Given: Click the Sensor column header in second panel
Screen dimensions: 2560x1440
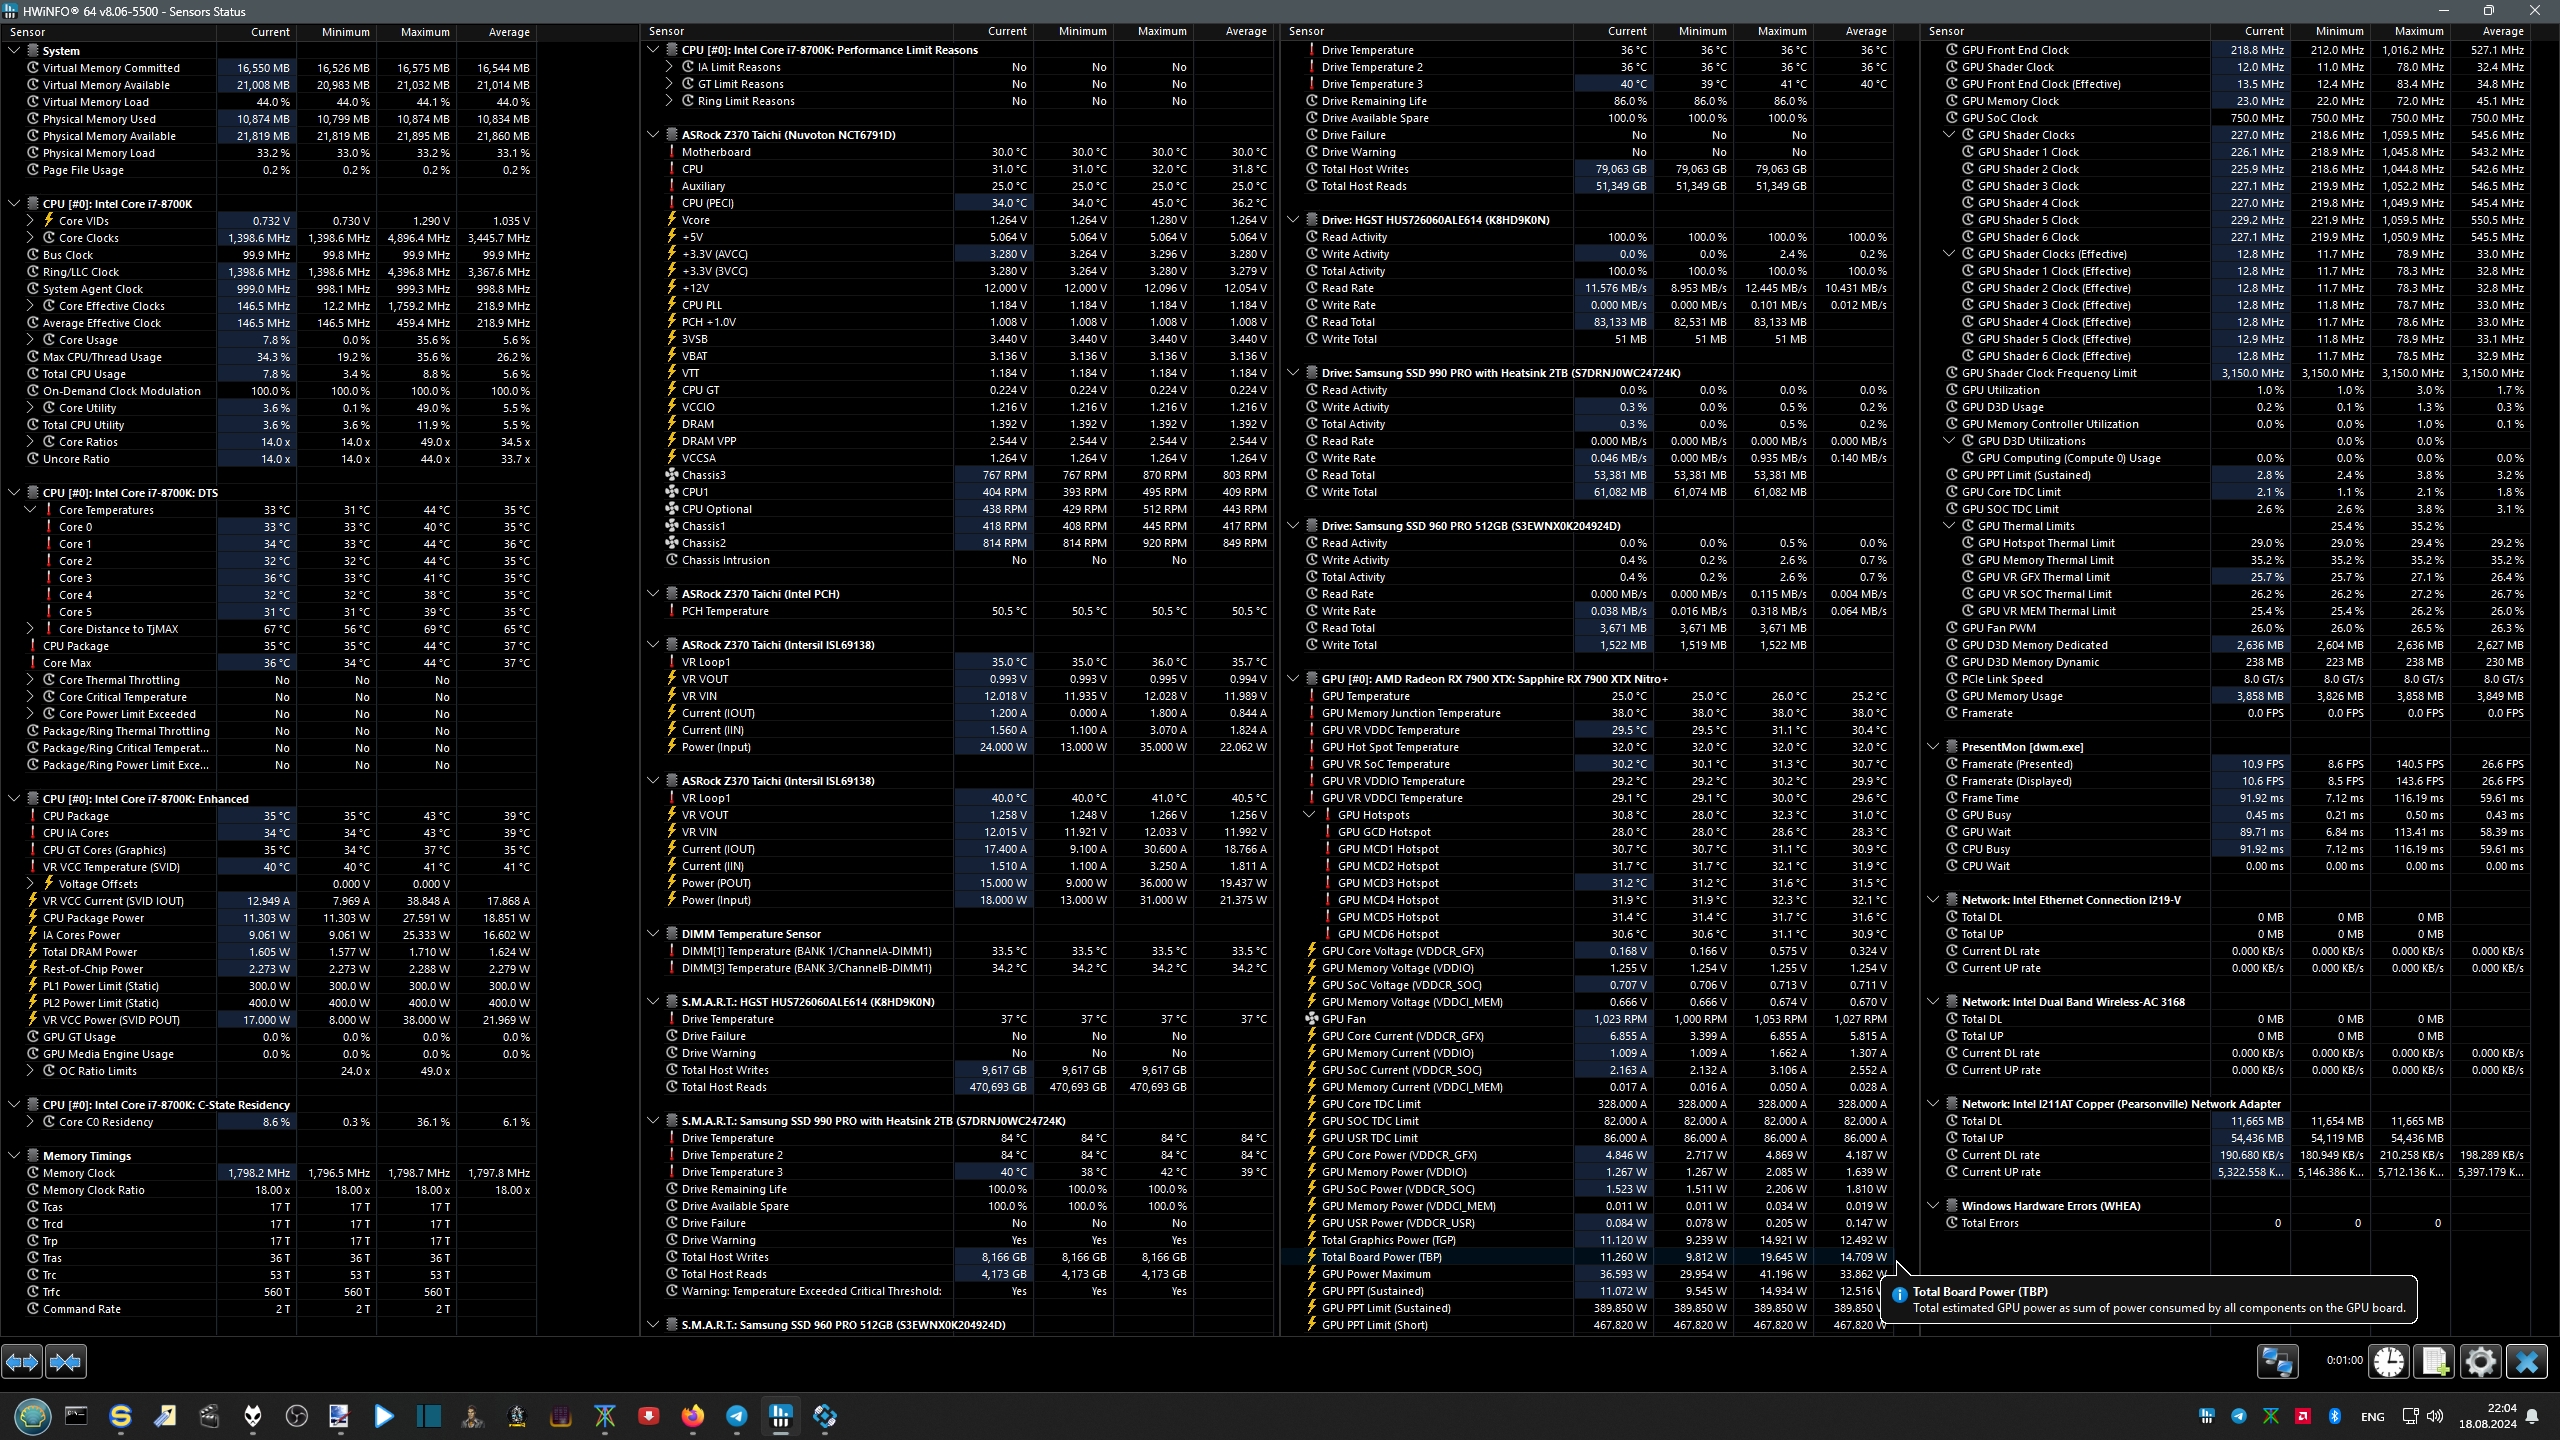Looking at the screenshot, I should click(x=667, y=32).
